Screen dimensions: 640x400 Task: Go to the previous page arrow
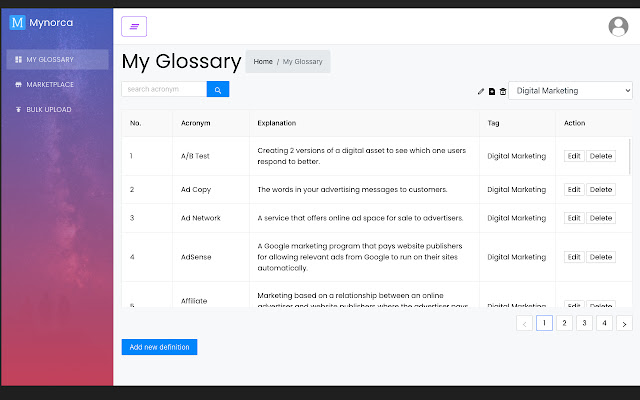tap(525, 323)
